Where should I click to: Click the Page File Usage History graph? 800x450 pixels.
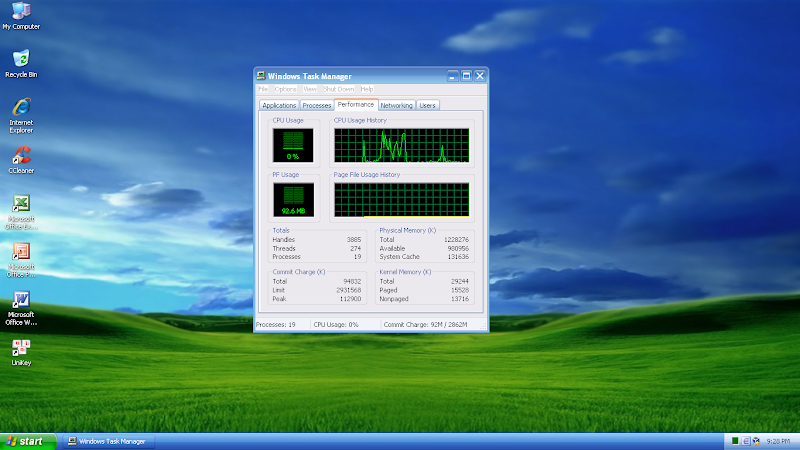(402, 199)
